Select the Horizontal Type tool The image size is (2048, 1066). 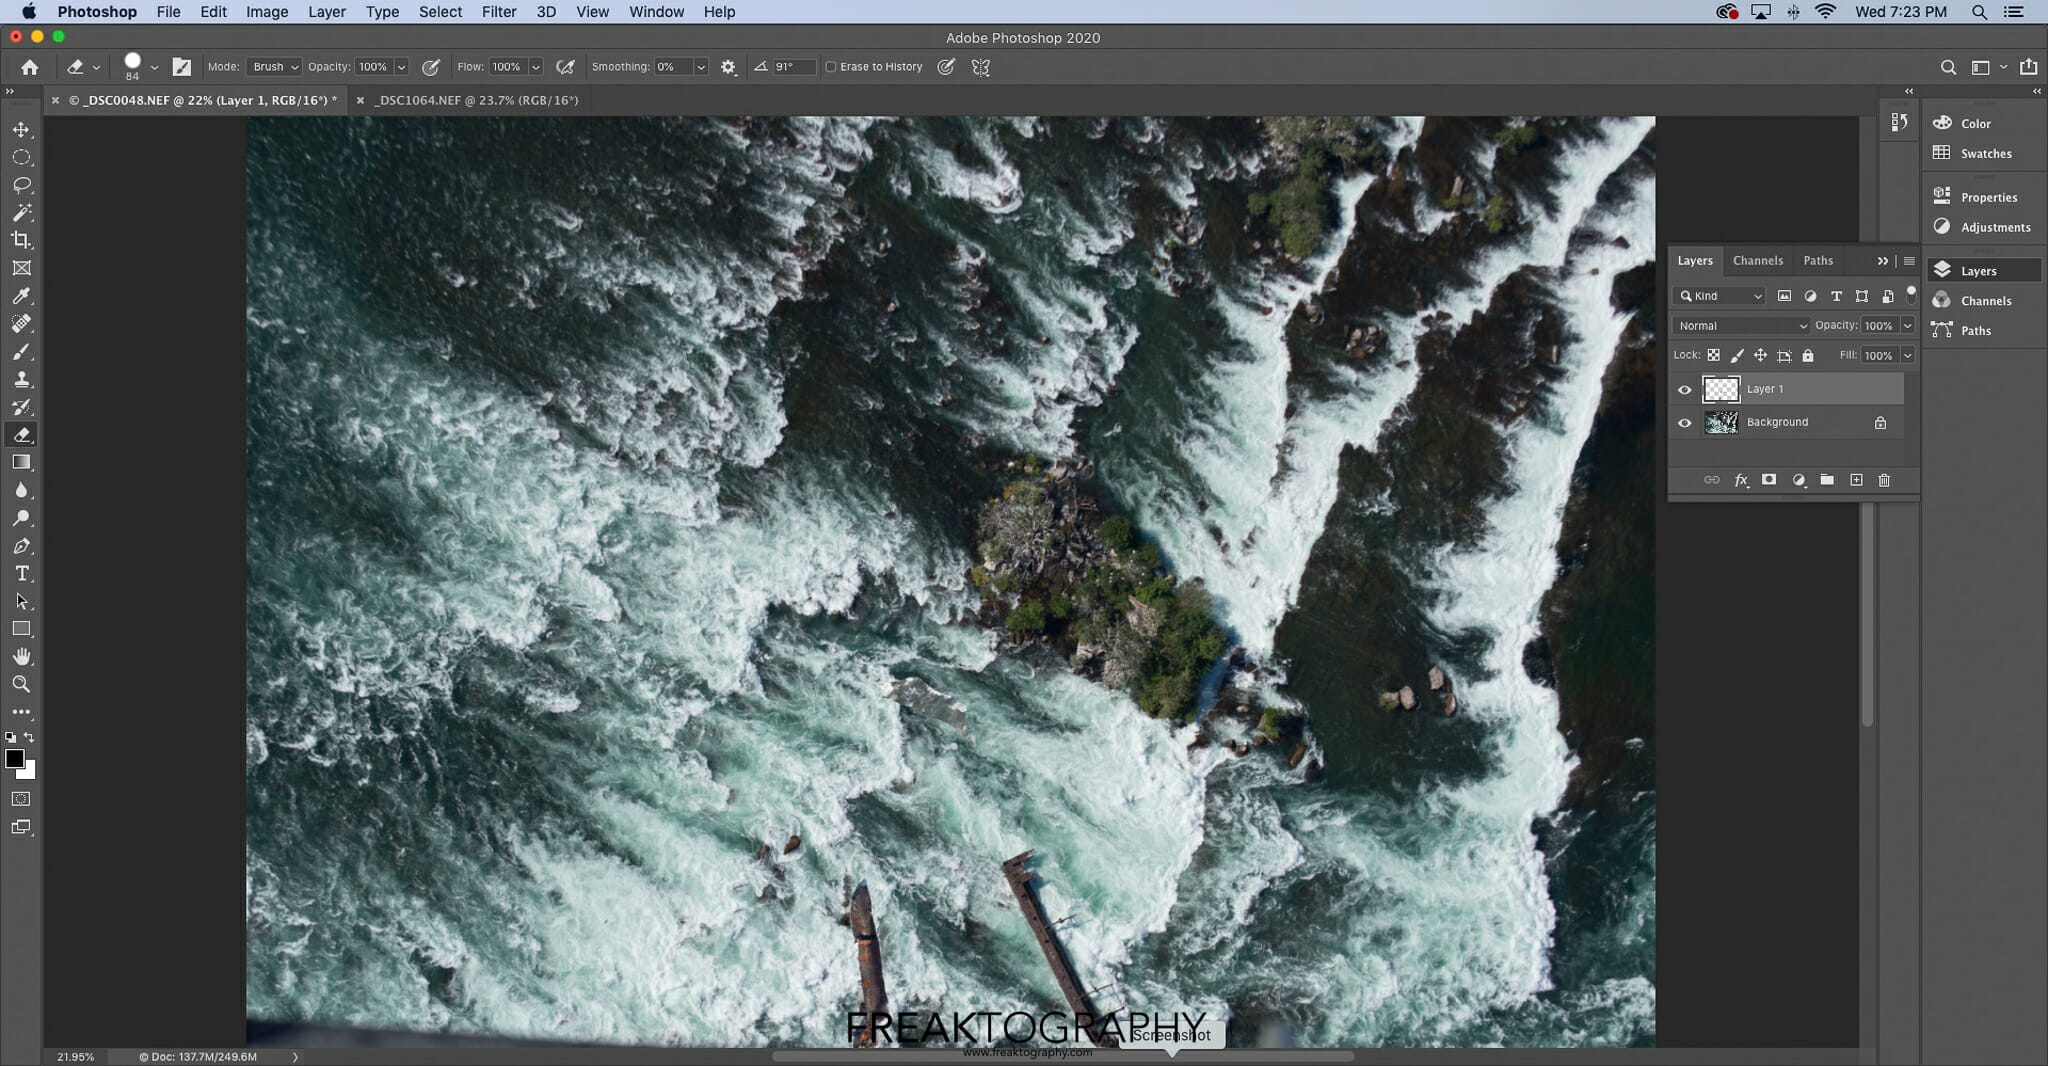tap(21, 574)
